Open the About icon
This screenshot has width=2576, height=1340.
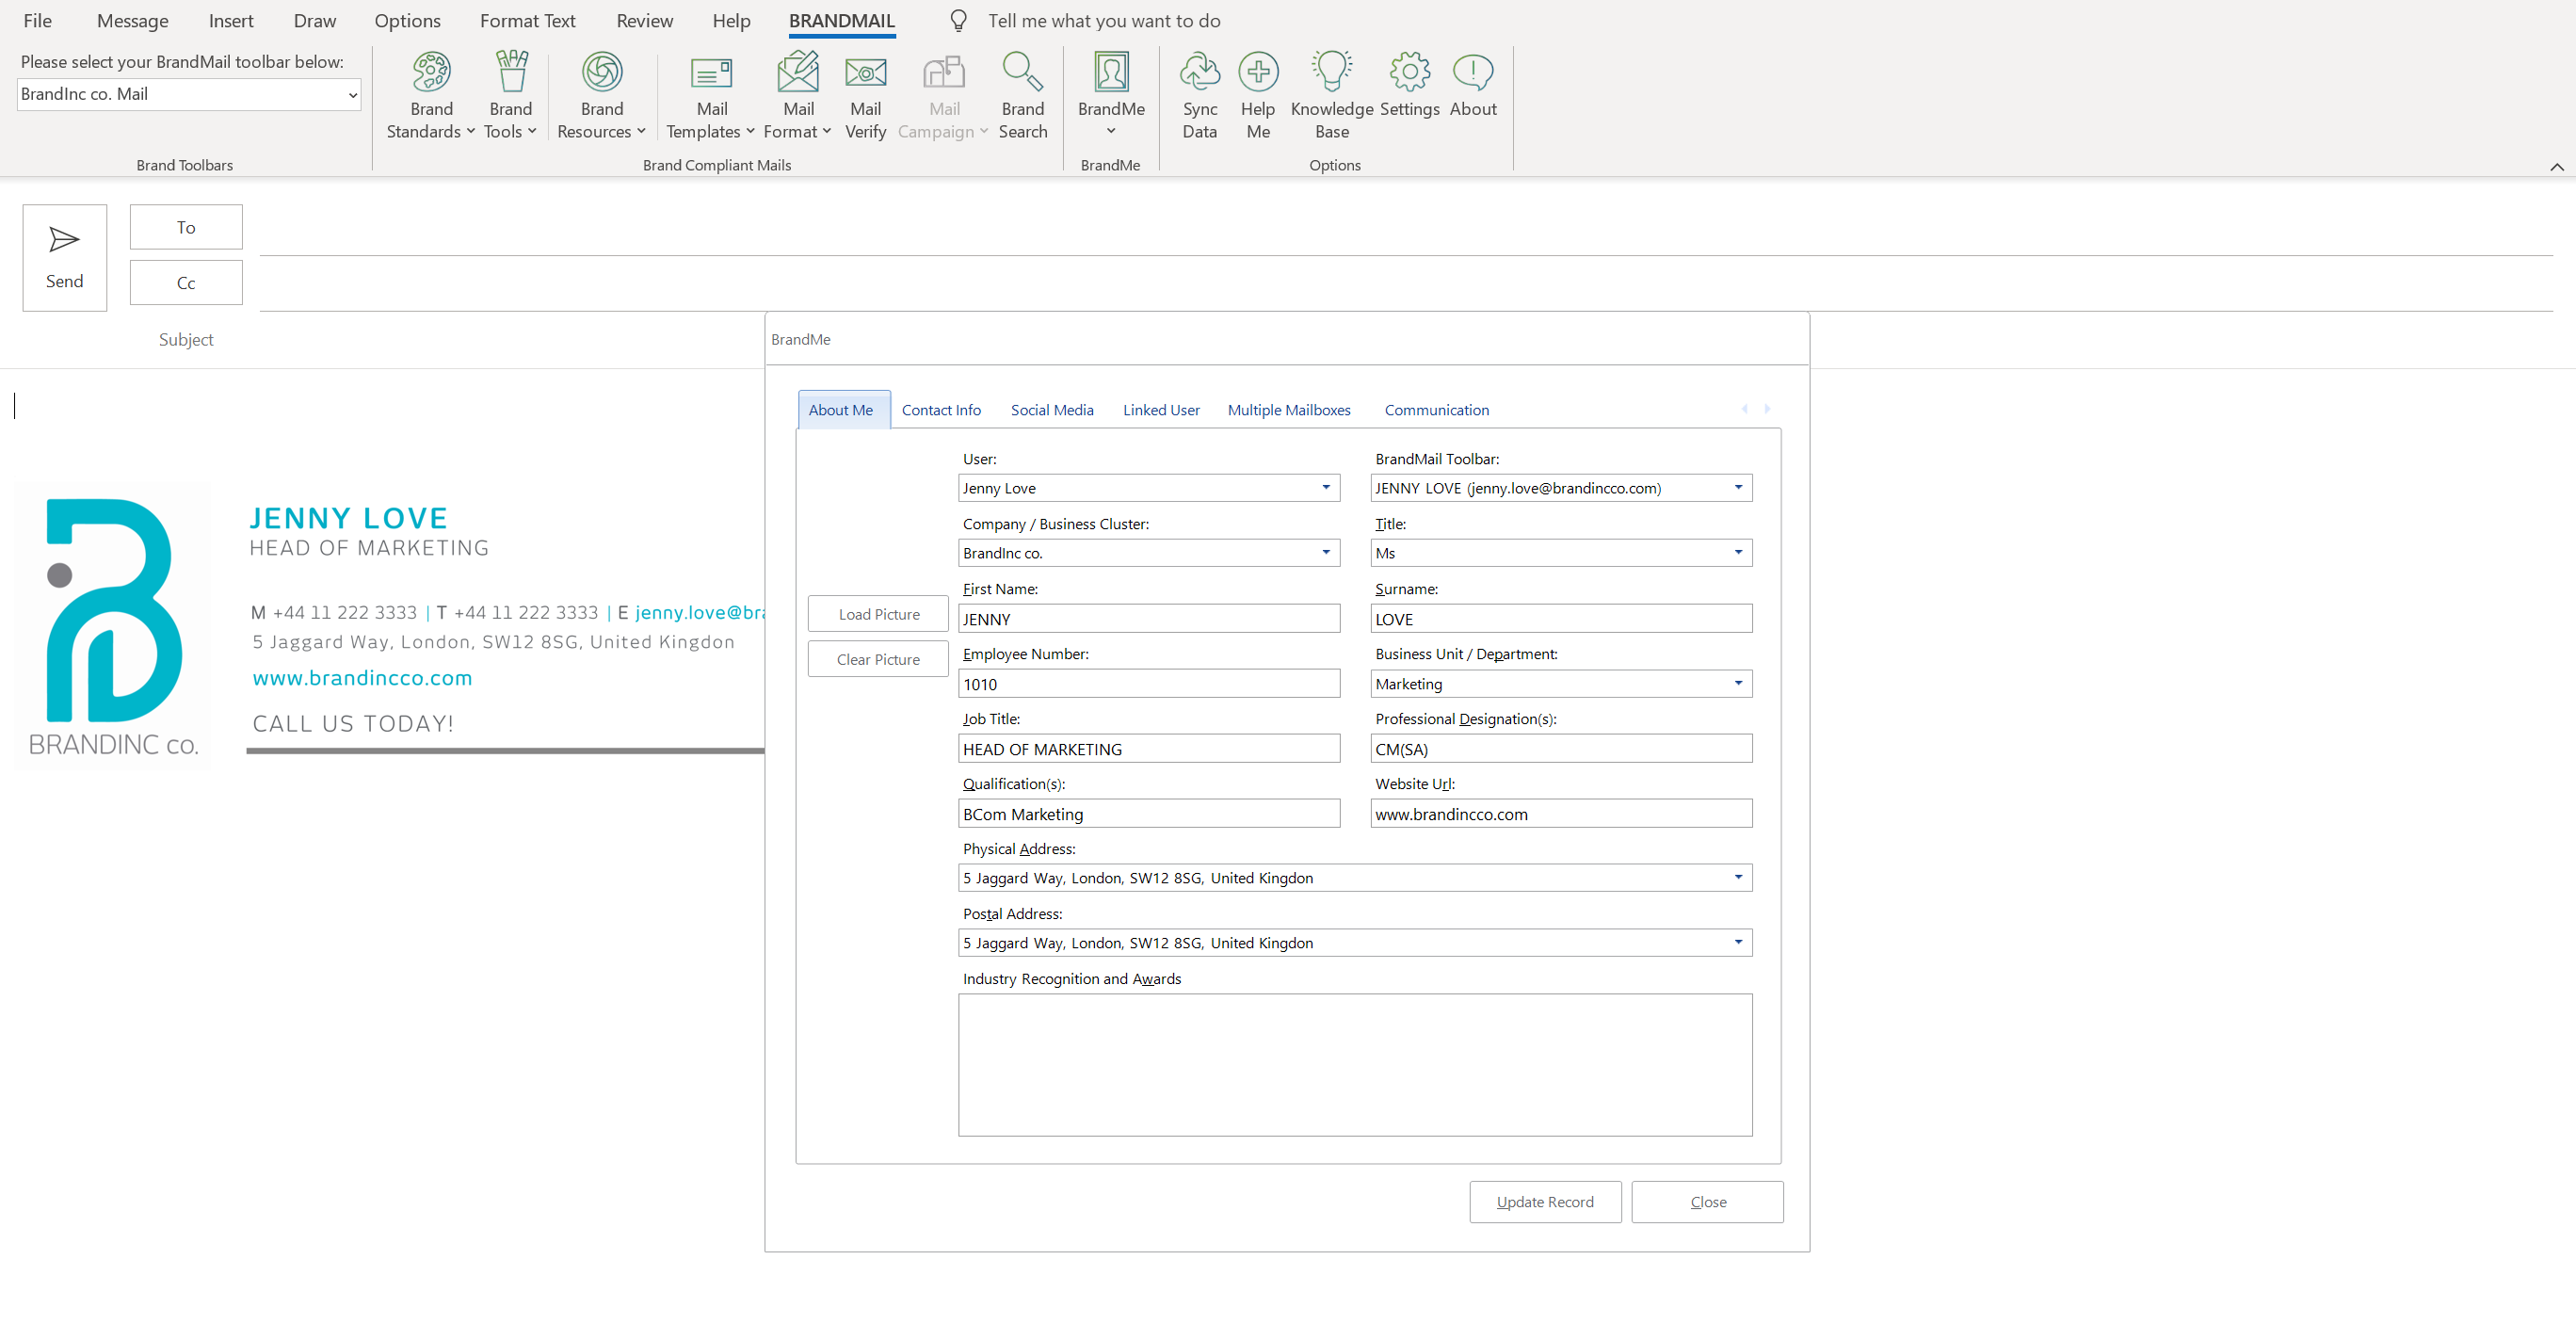pos(1472,72)
